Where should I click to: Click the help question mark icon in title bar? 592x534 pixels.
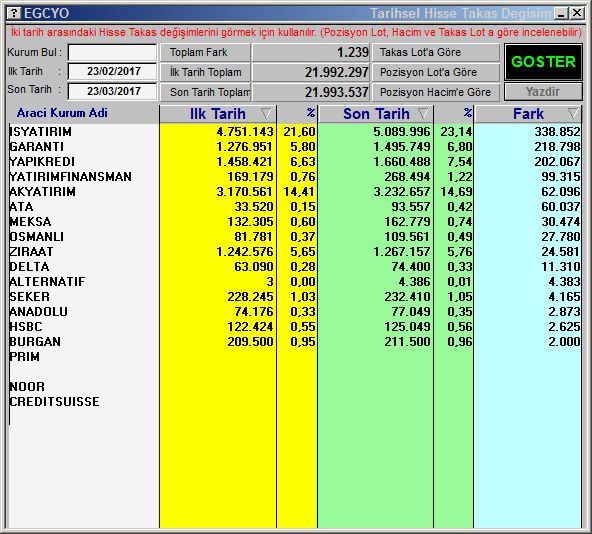[14, 13]
